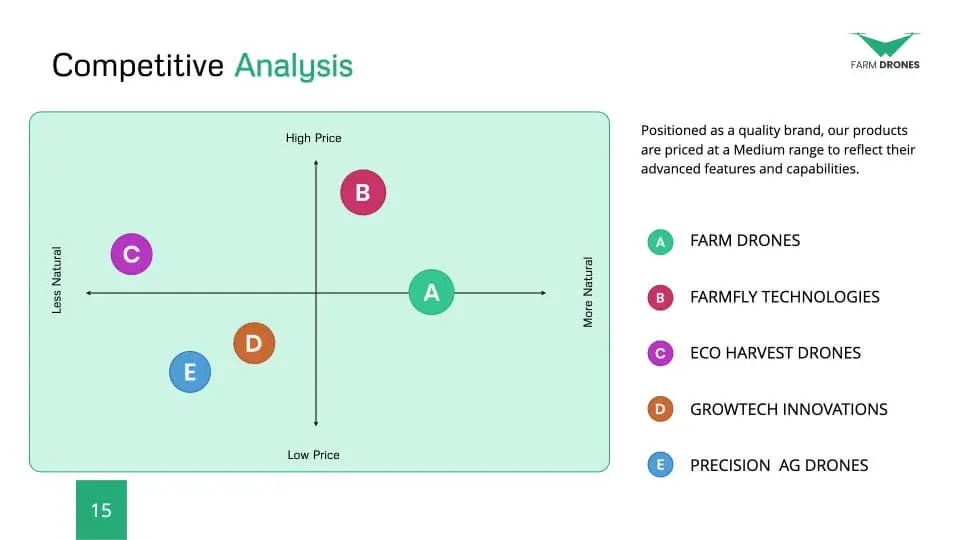Click the green page number 15 box
This screenshot has width=960, height=540.
(x=102, y=510)
